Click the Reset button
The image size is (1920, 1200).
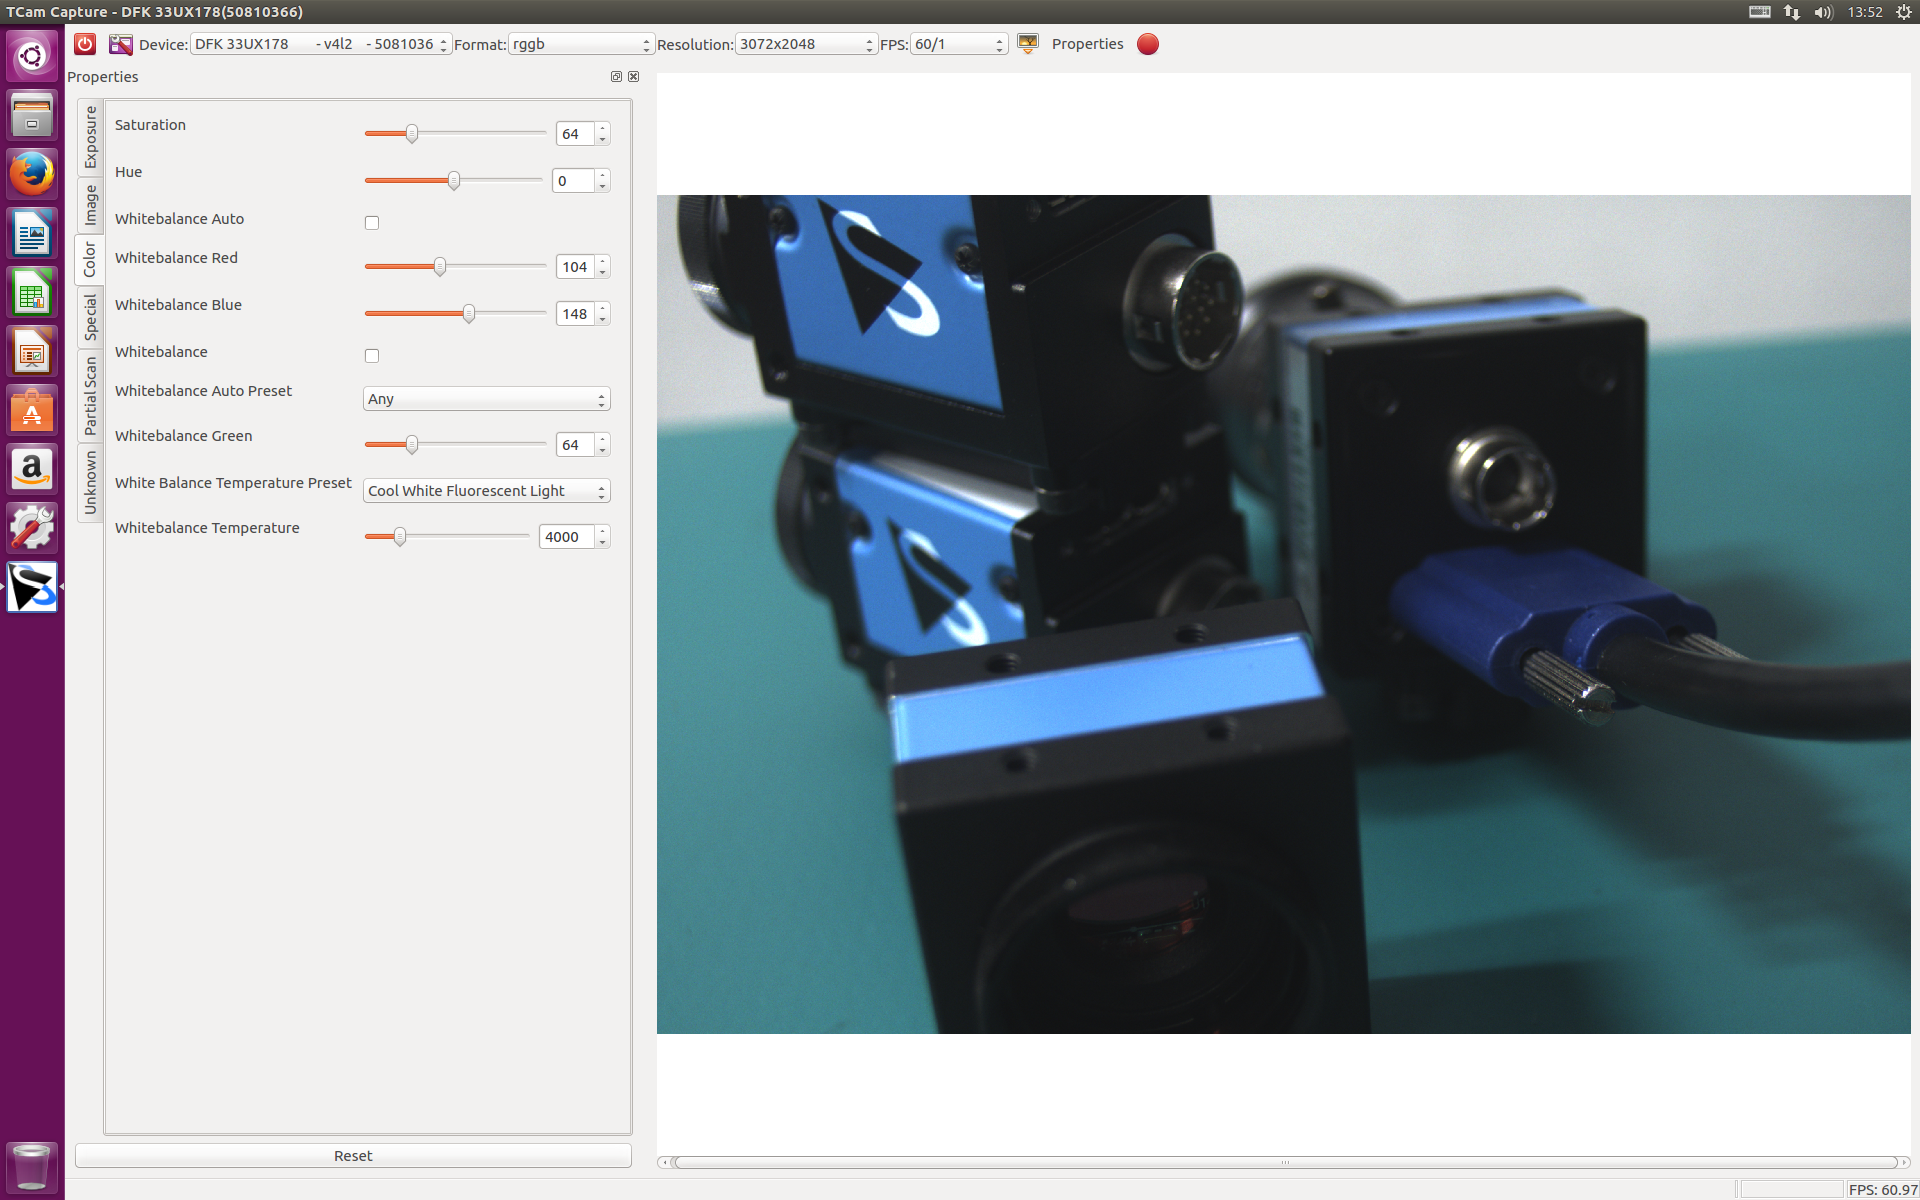click(353, 1156)
